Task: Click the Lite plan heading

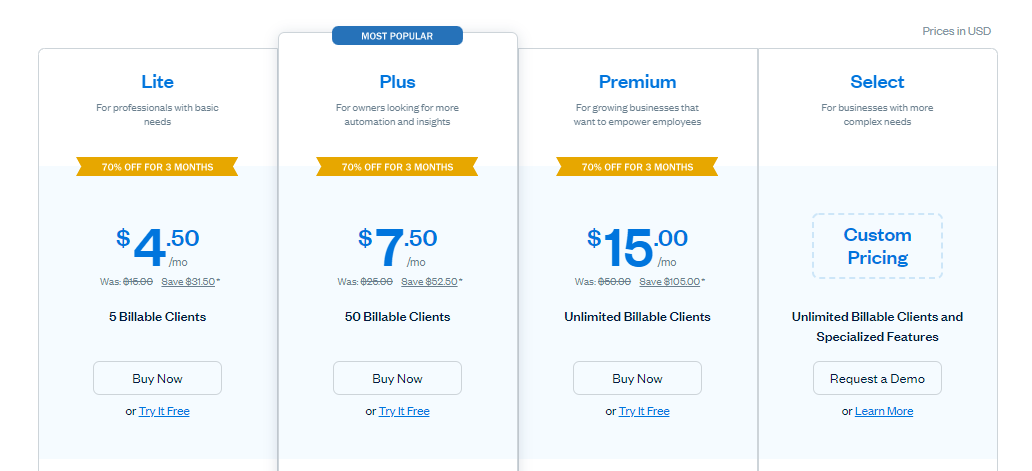Action: point(157,82)
